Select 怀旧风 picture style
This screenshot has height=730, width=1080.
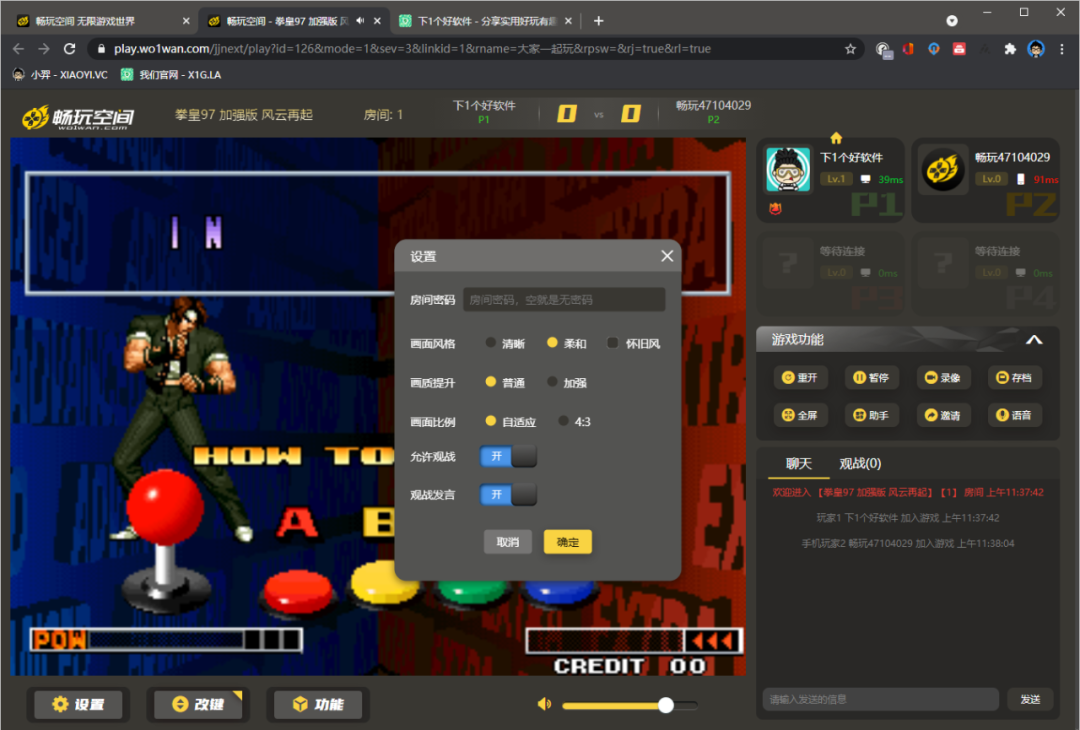coord(634,343)
